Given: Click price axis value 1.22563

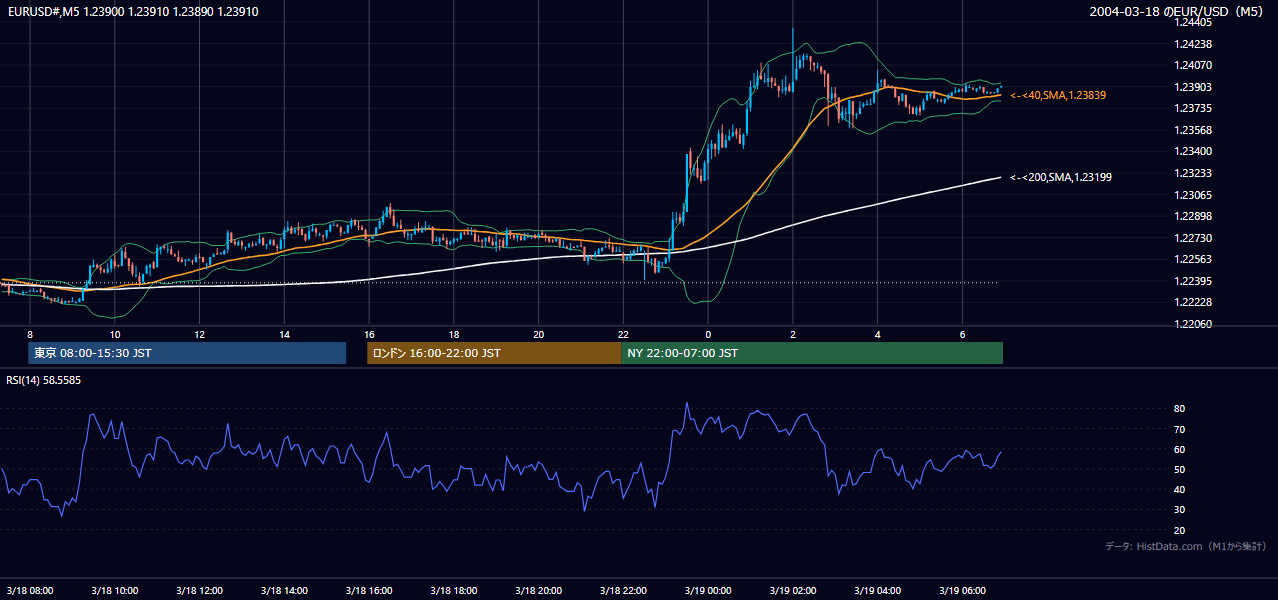Looking at the screenshot, I should (x=1192, y=259).
